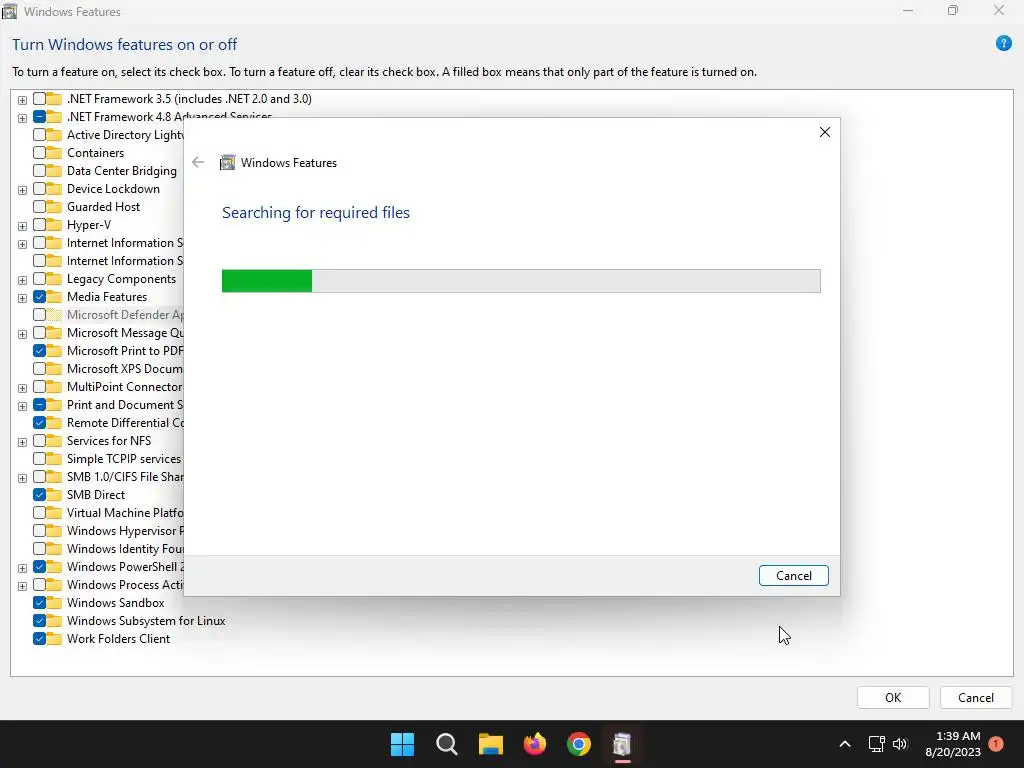This screenshot has width=1024, height=768.
Task: Expand the Hyper-V node
Action: [22, 226]
